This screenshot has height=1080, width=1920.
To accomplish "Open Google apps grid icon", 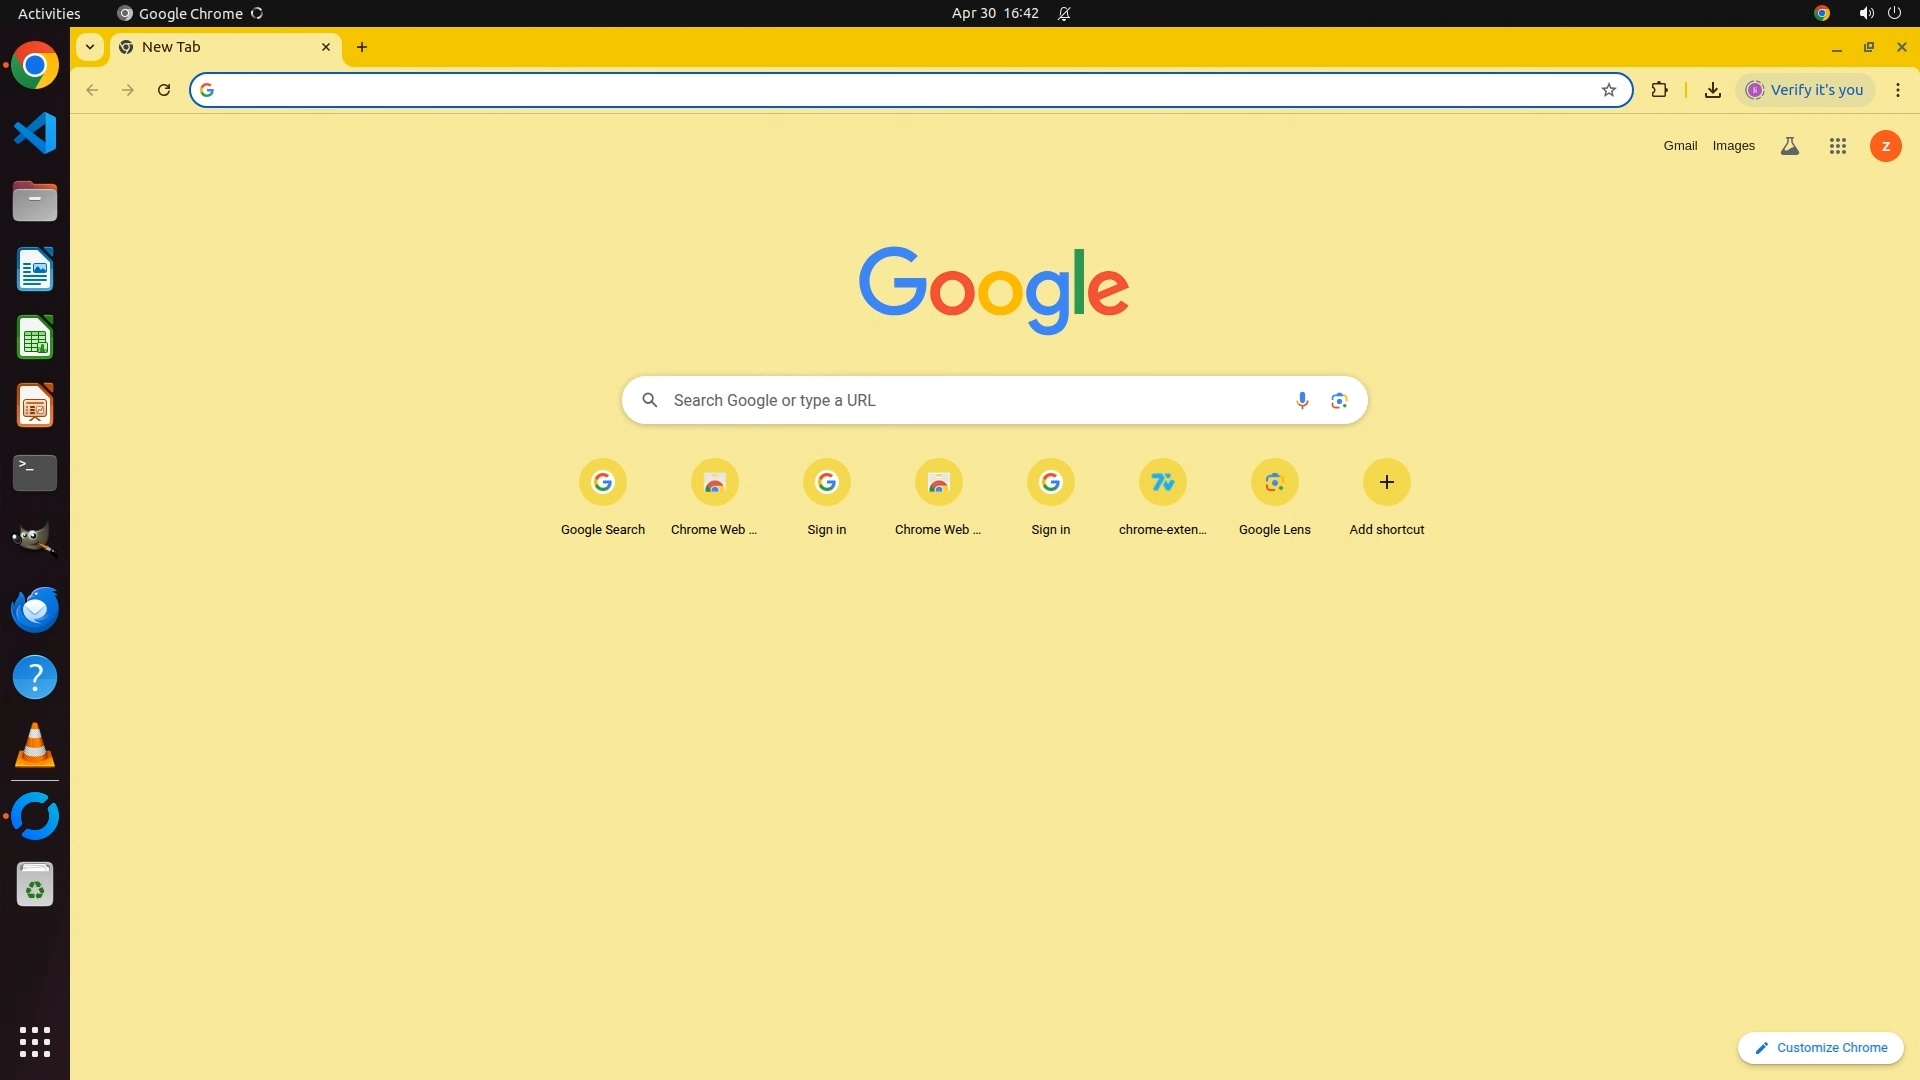I will pyautogui.click(x=1837, y=146).
